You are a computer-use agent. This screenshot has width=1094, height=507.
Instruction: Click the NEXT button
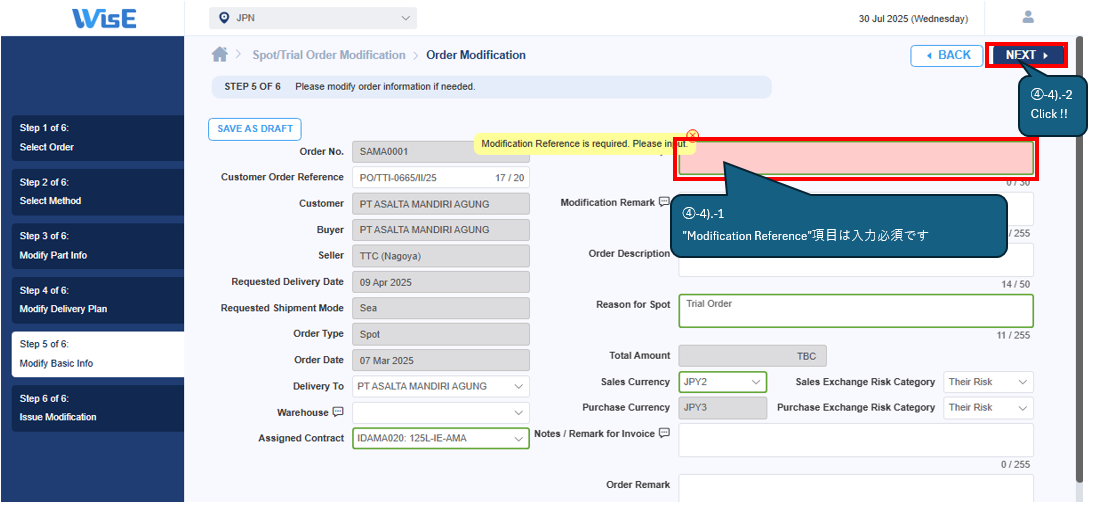click(1026, 55)
